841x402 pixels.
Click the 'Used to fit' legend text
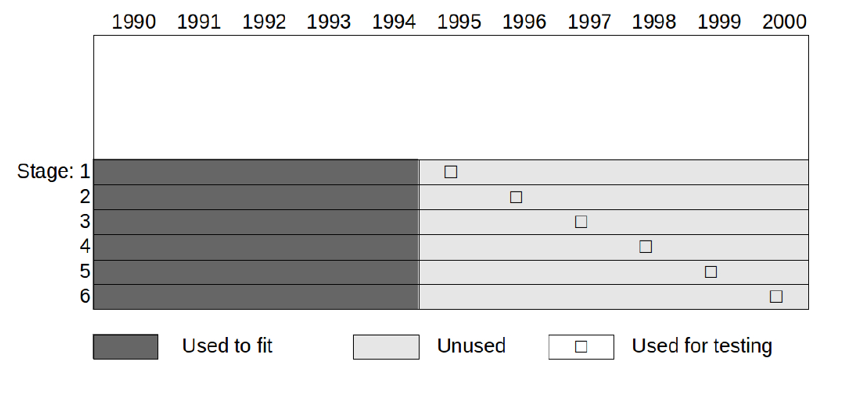pyautogui.click(x=227, y=346)
